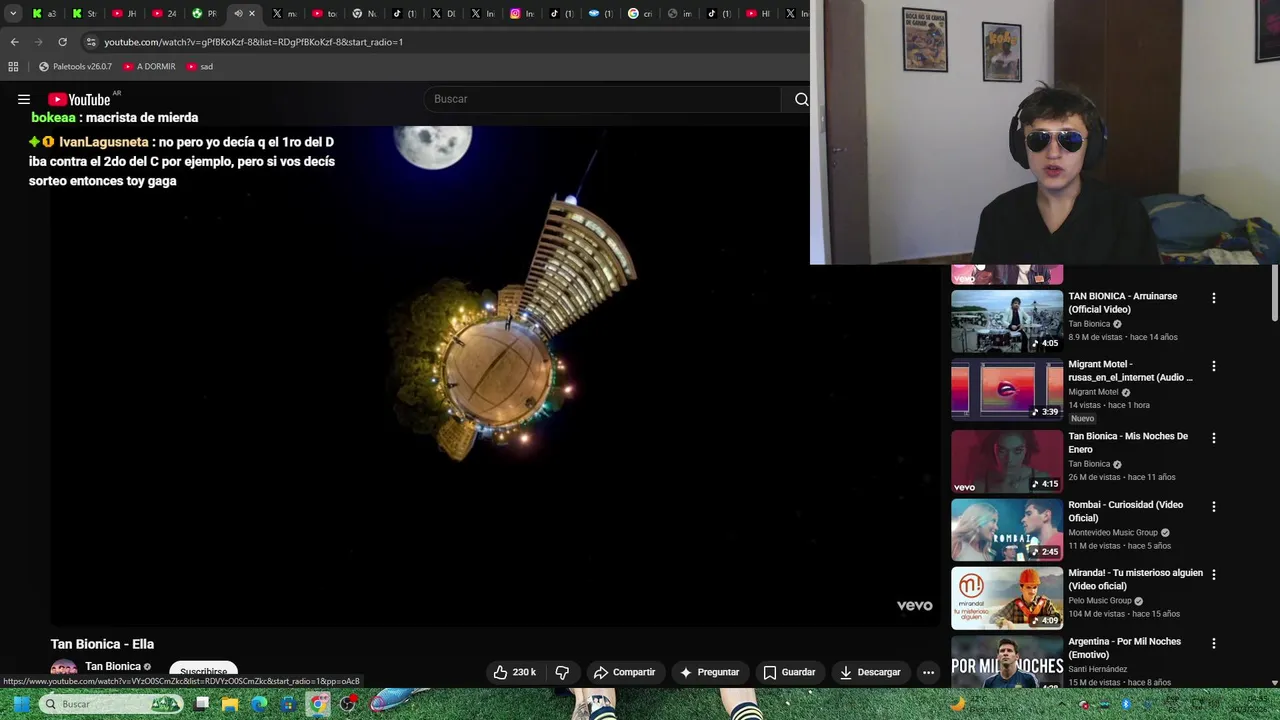The height and width of the screenshot is (720, 1280).
Task: Open Task View on the taskbar
Action: (x=202, y=704)
